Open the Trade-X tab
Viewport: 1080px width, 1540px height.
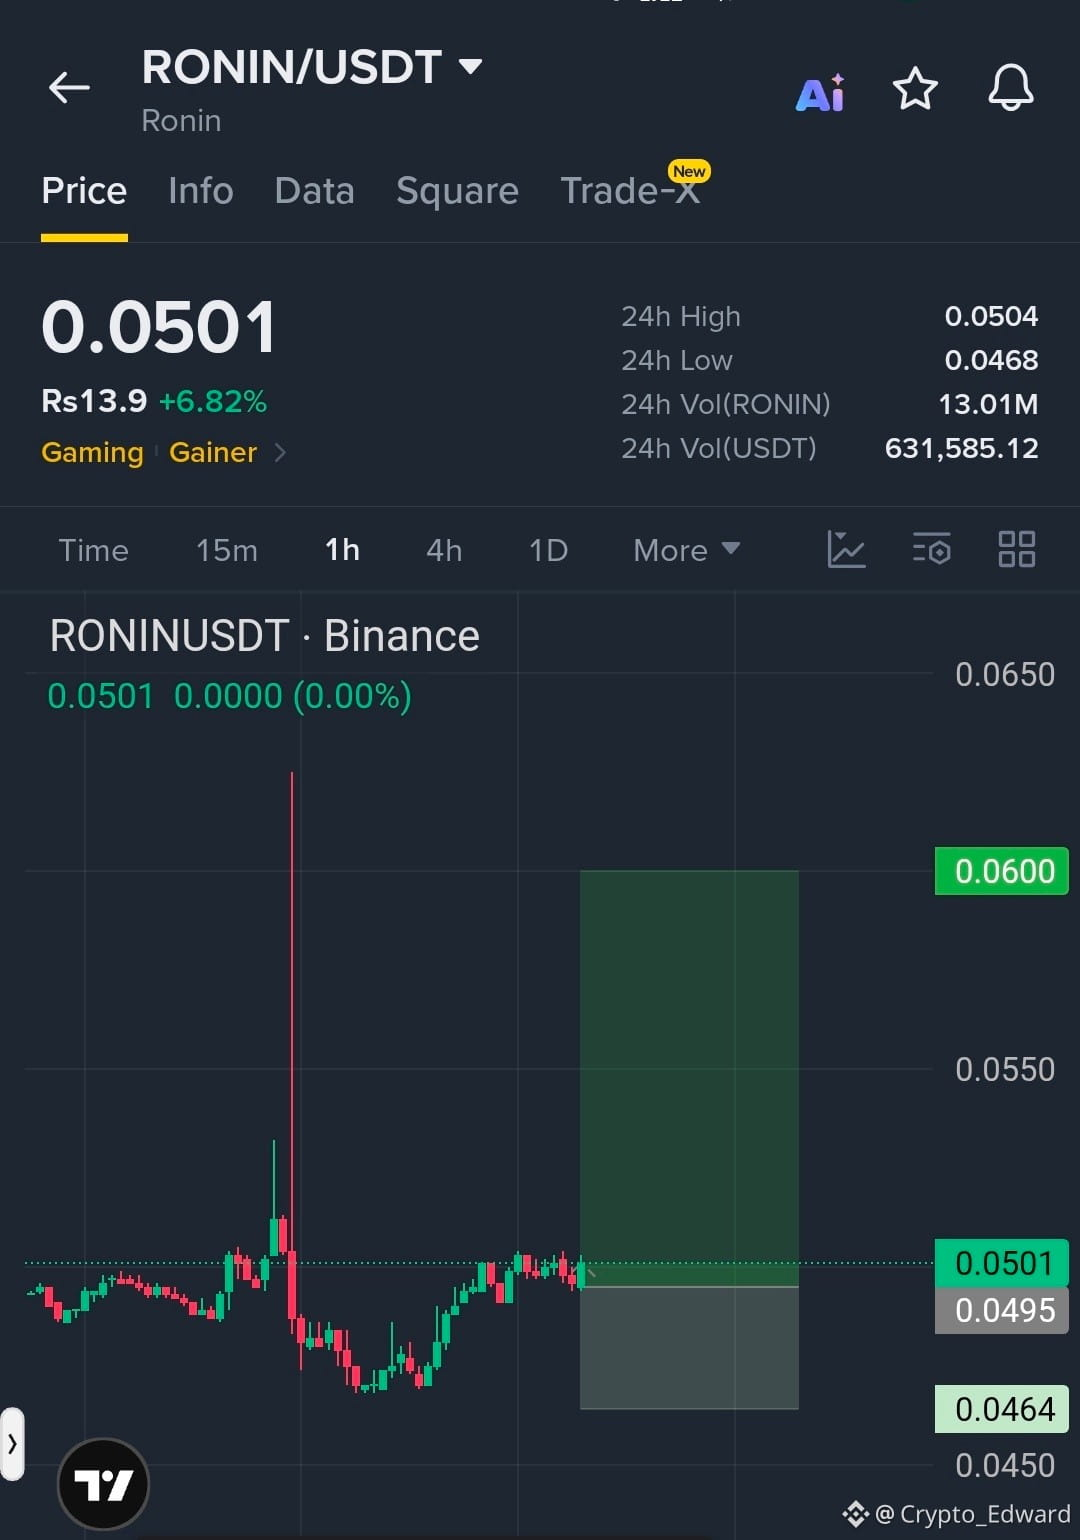pos(630,191)
